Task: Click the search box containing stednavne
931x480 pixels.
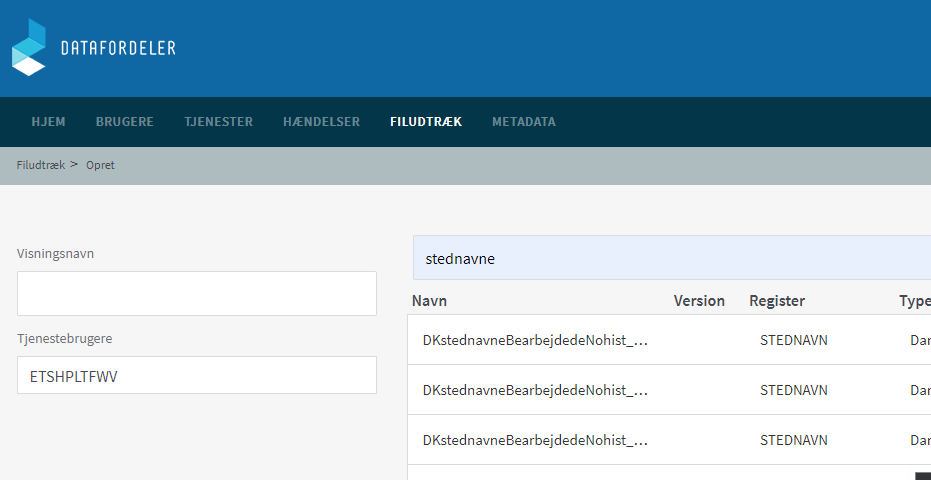Action: coord(670,258)
